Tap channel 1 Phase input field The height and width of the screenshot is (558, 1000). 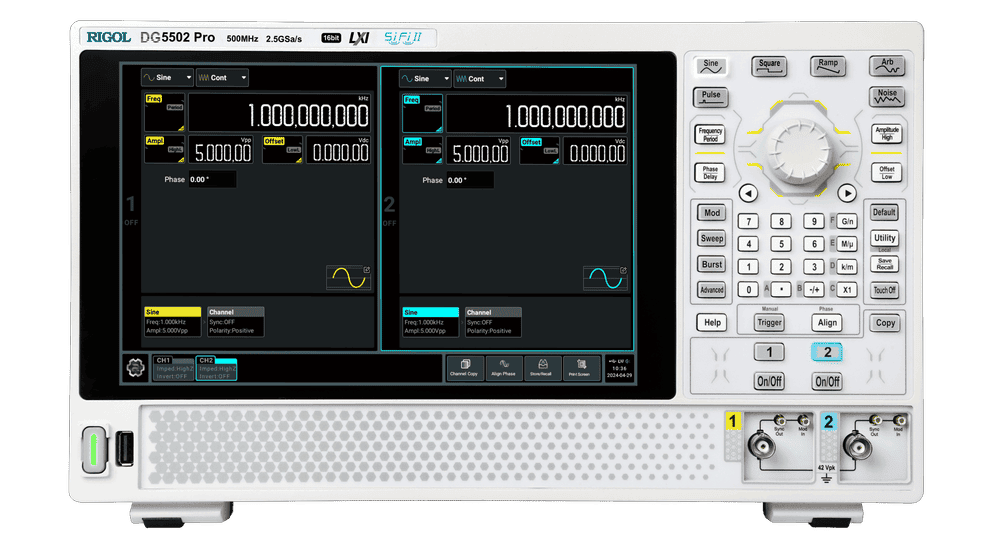(212, 180)
